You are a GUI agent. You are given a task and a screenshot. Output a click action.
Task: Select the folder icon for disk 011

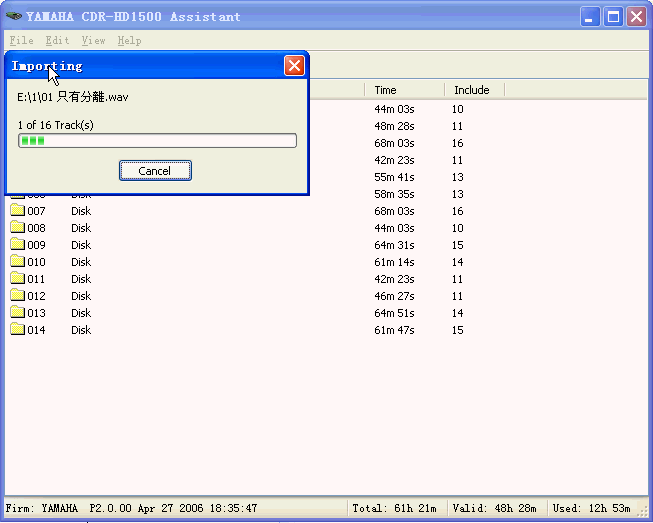[17, 278]
